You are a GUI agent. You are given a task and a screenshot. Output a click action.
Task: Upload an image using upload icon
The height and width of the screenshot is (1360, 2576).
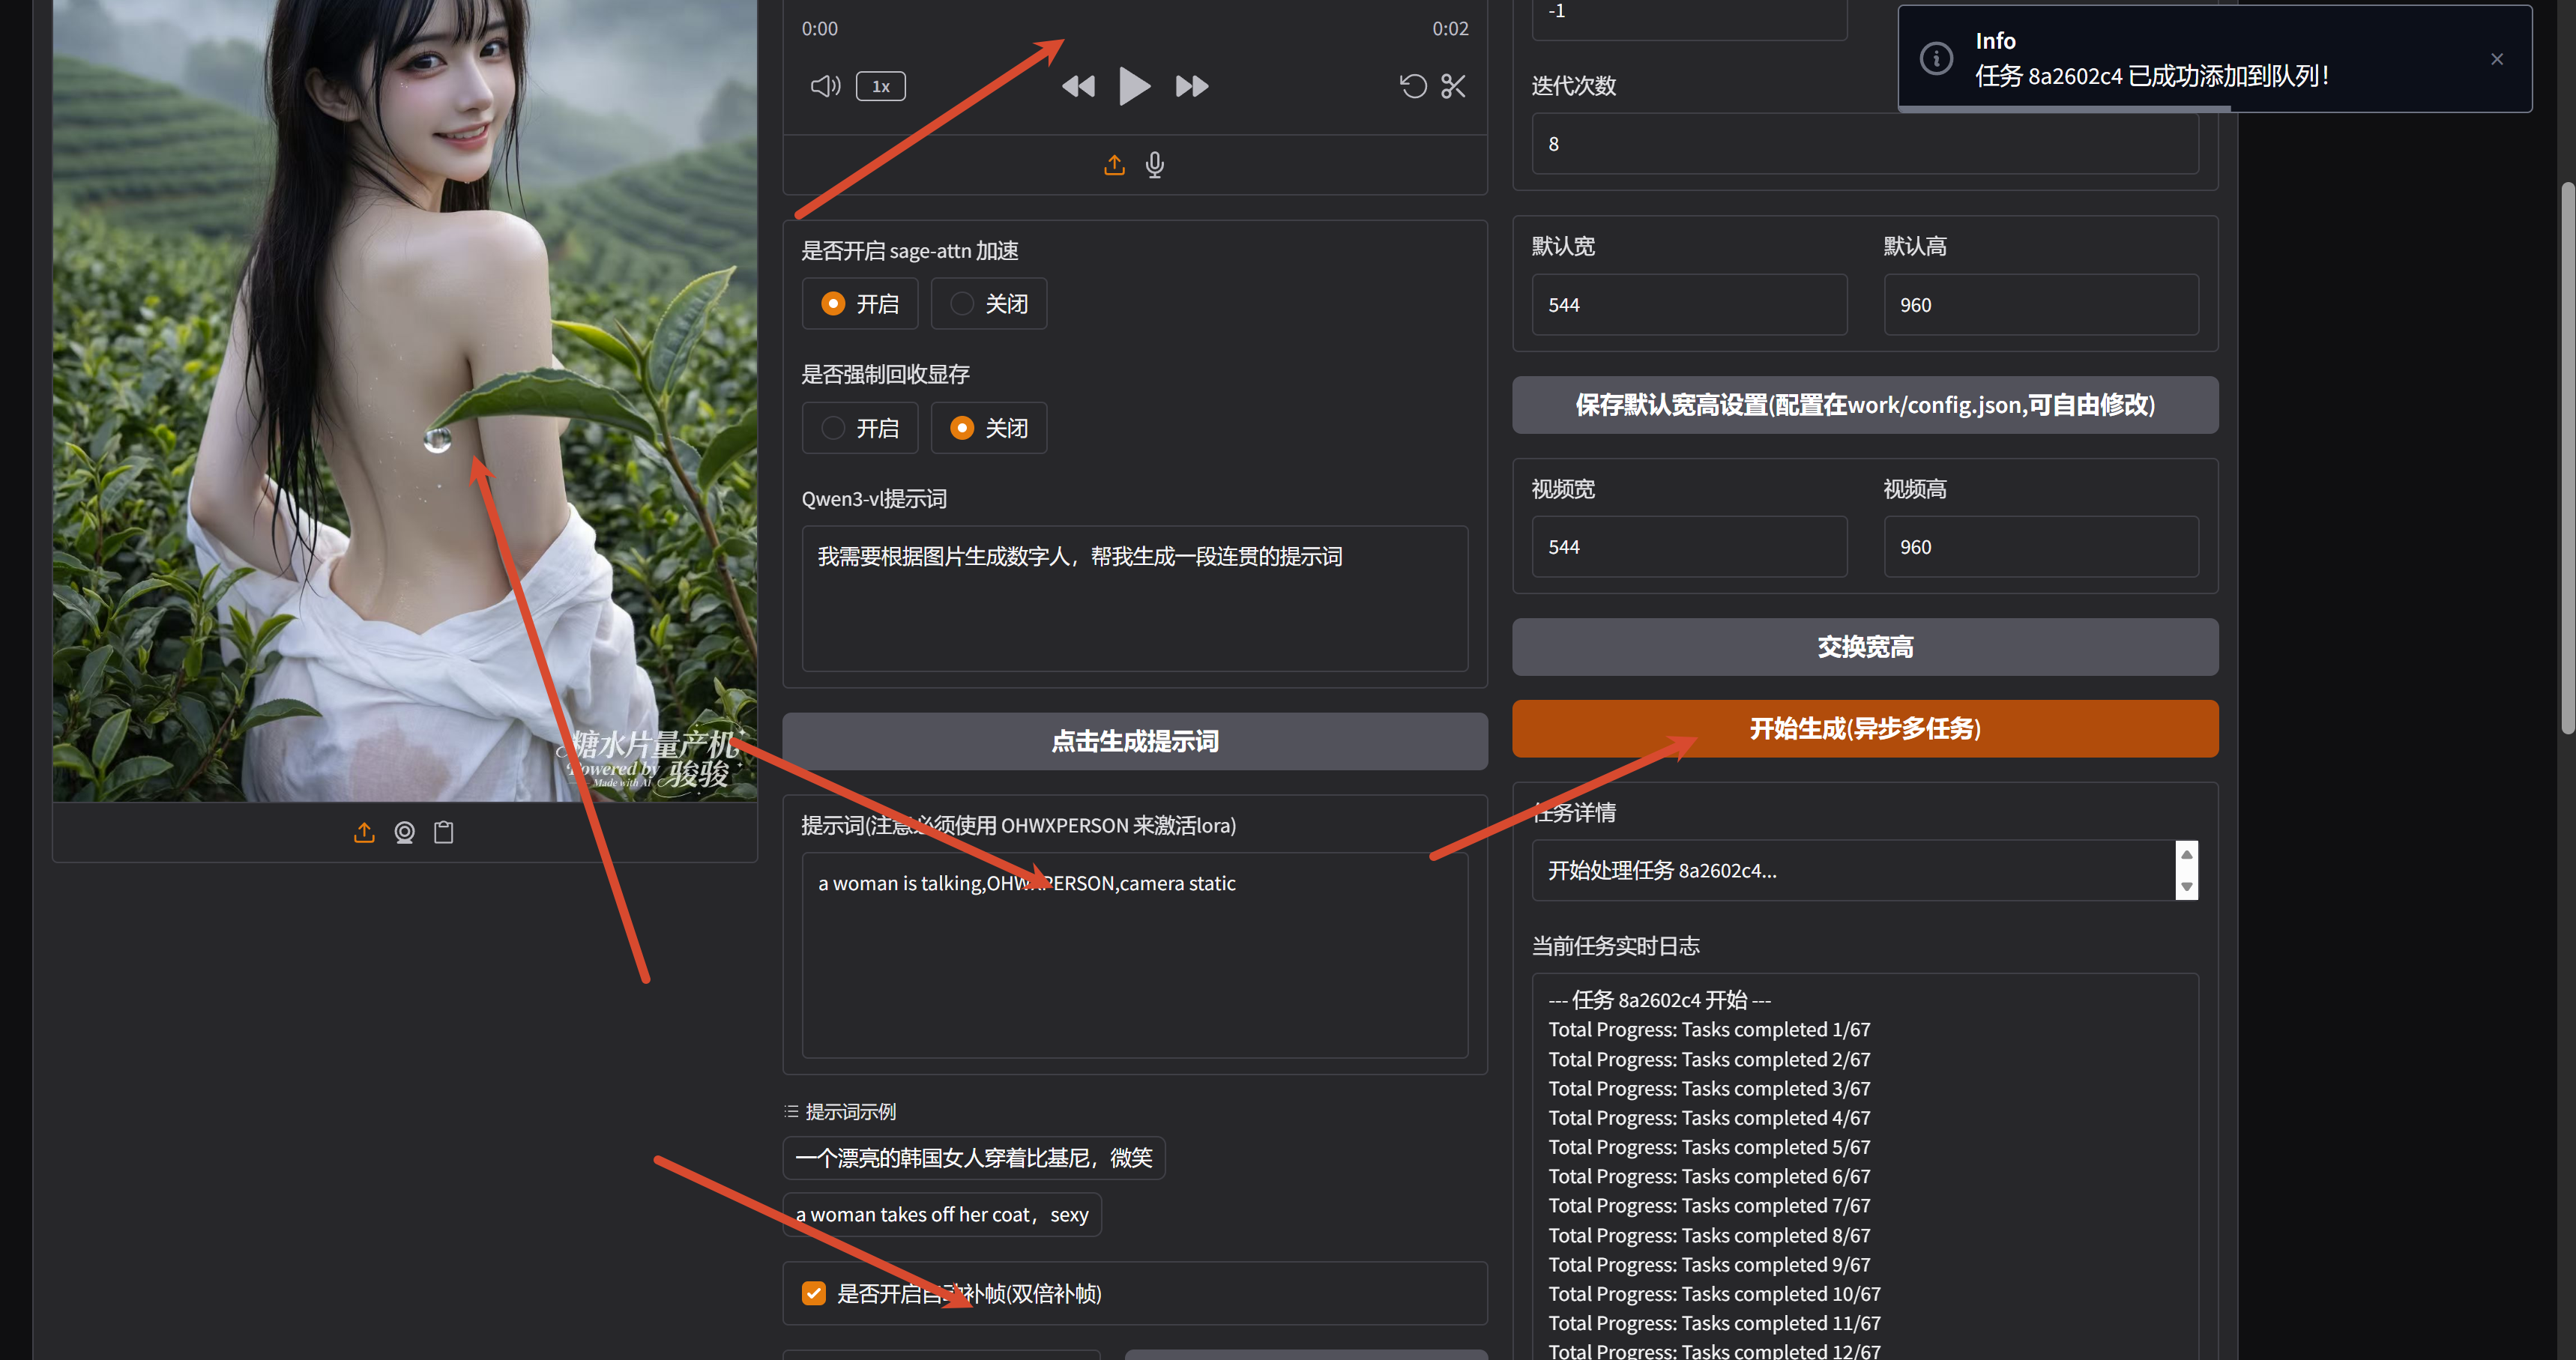(x=364, y=832)
